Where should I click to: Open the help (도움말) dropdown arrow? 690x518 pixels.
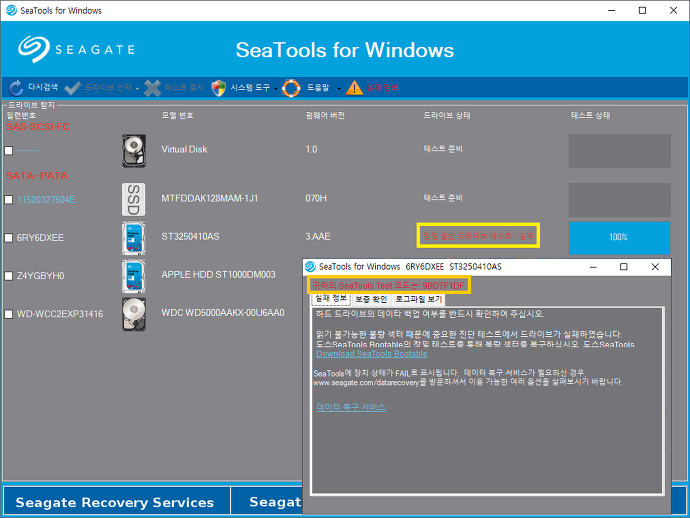339,89
